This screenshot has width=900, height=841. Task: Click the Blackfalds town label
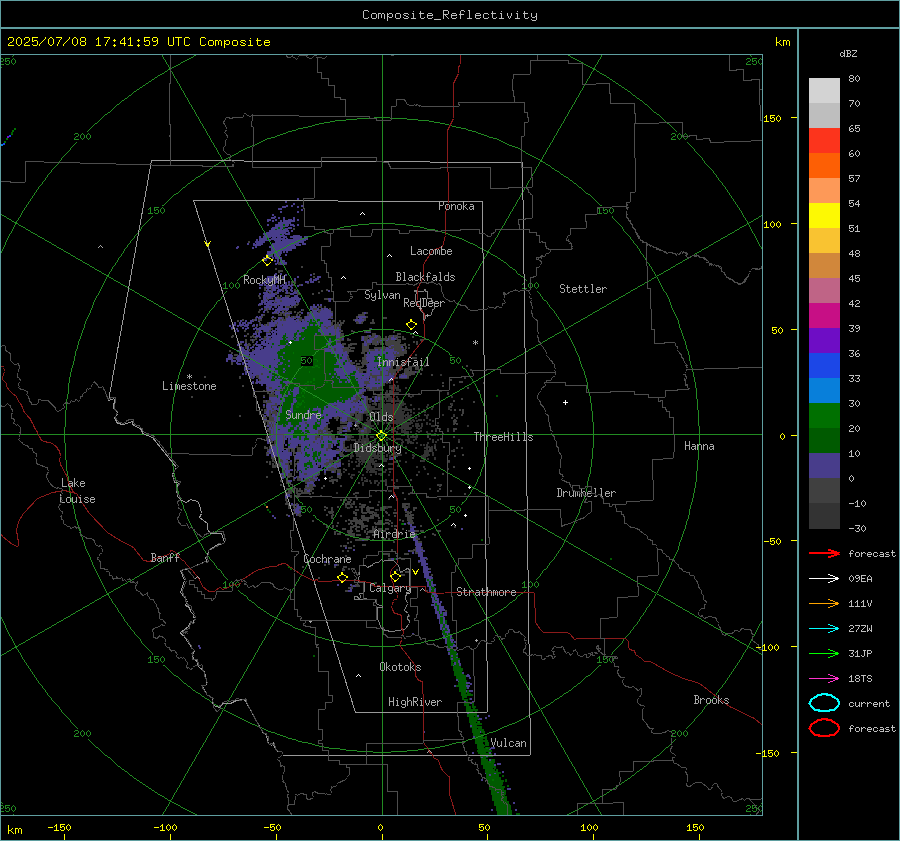click(425, 277)
